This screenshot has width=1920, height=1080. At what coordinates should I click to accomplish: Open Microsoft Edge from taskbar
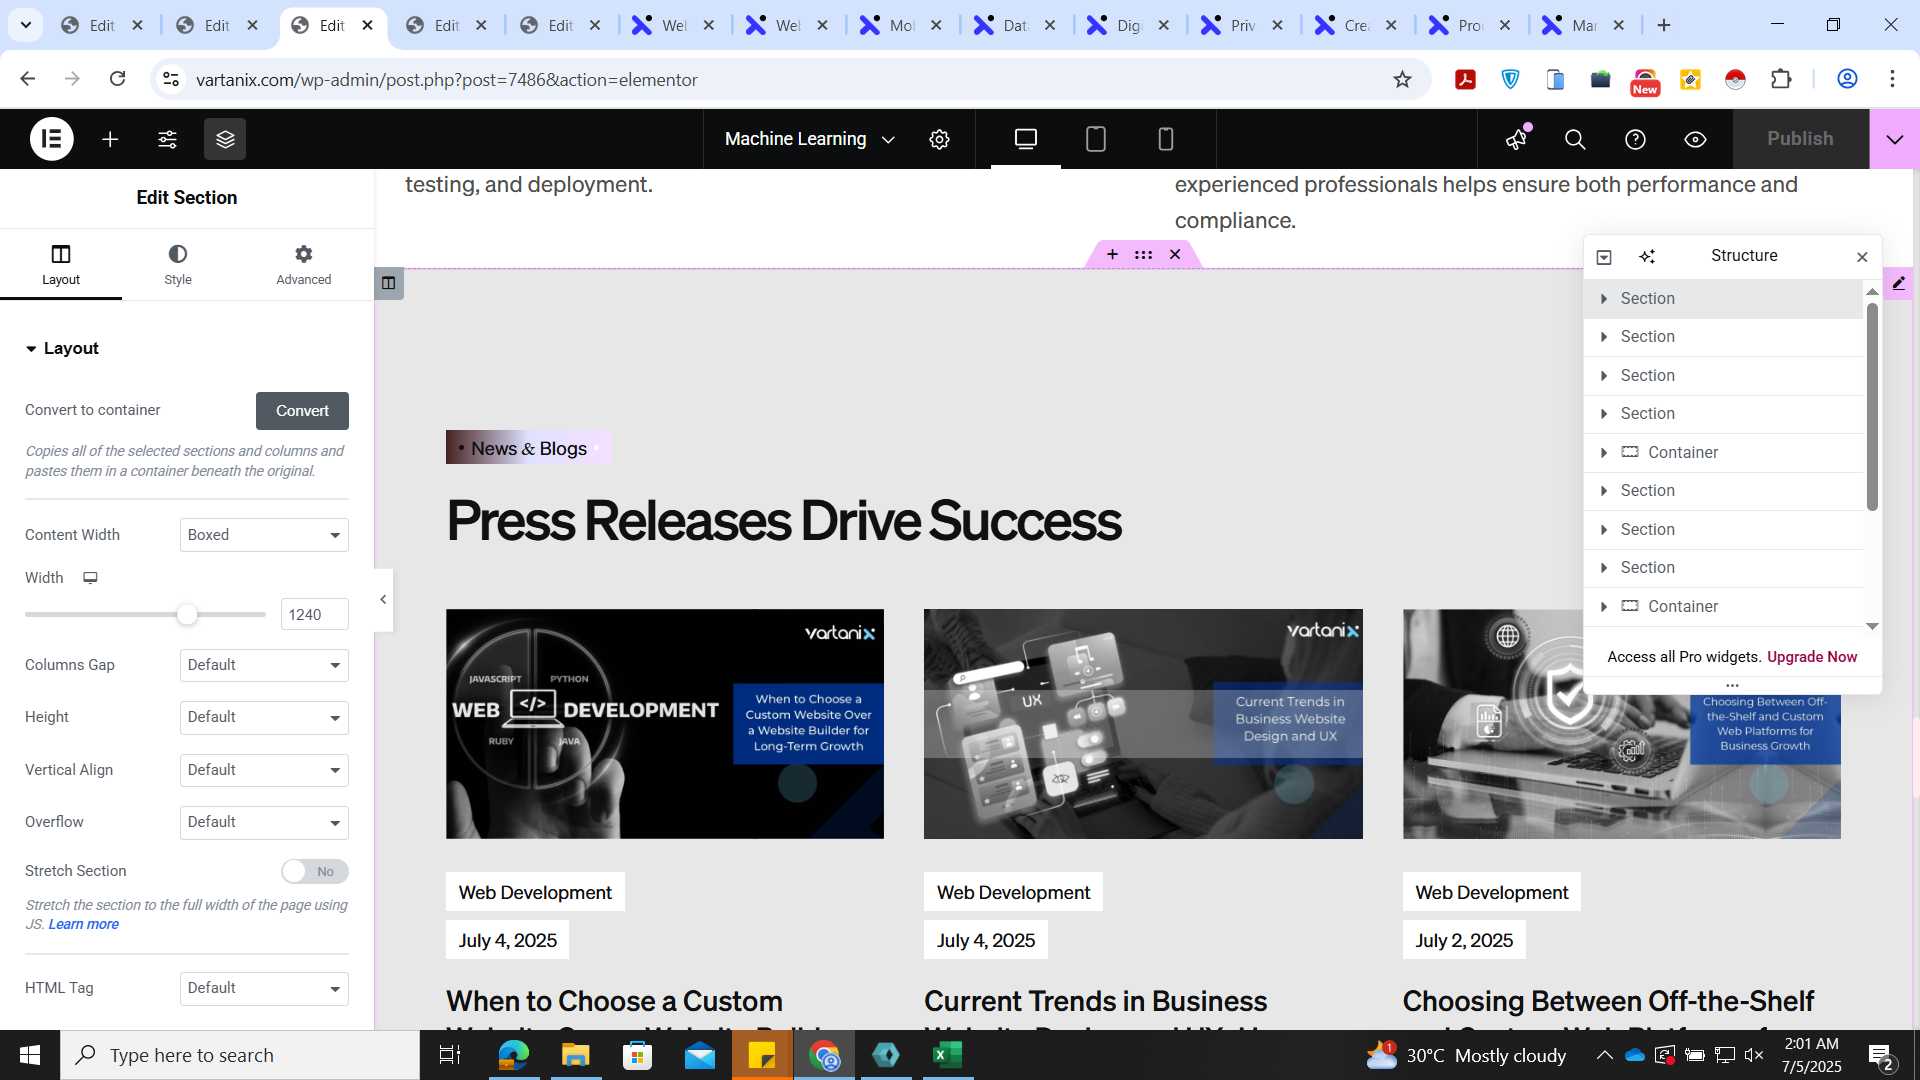[x=513, y=1055]
